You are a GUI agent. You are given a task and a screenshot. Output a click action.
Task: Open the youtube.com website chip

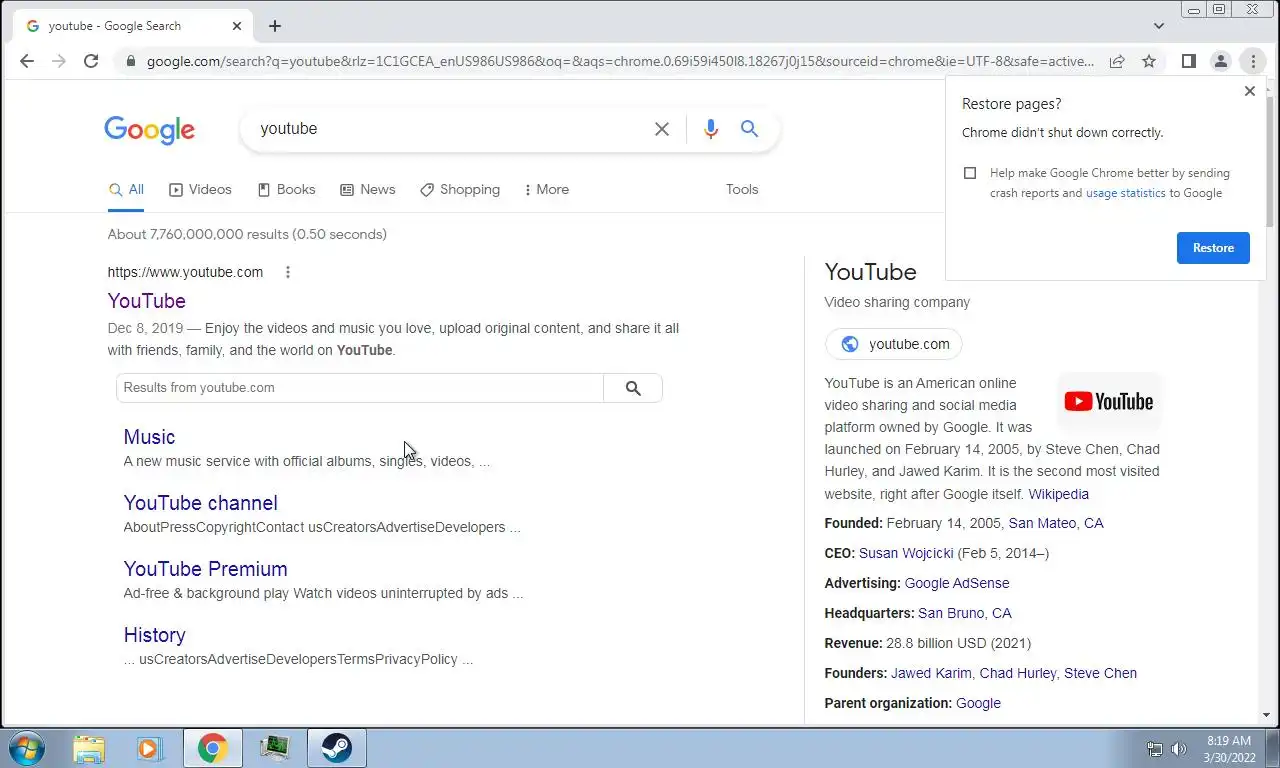click(x=893, y=344)
